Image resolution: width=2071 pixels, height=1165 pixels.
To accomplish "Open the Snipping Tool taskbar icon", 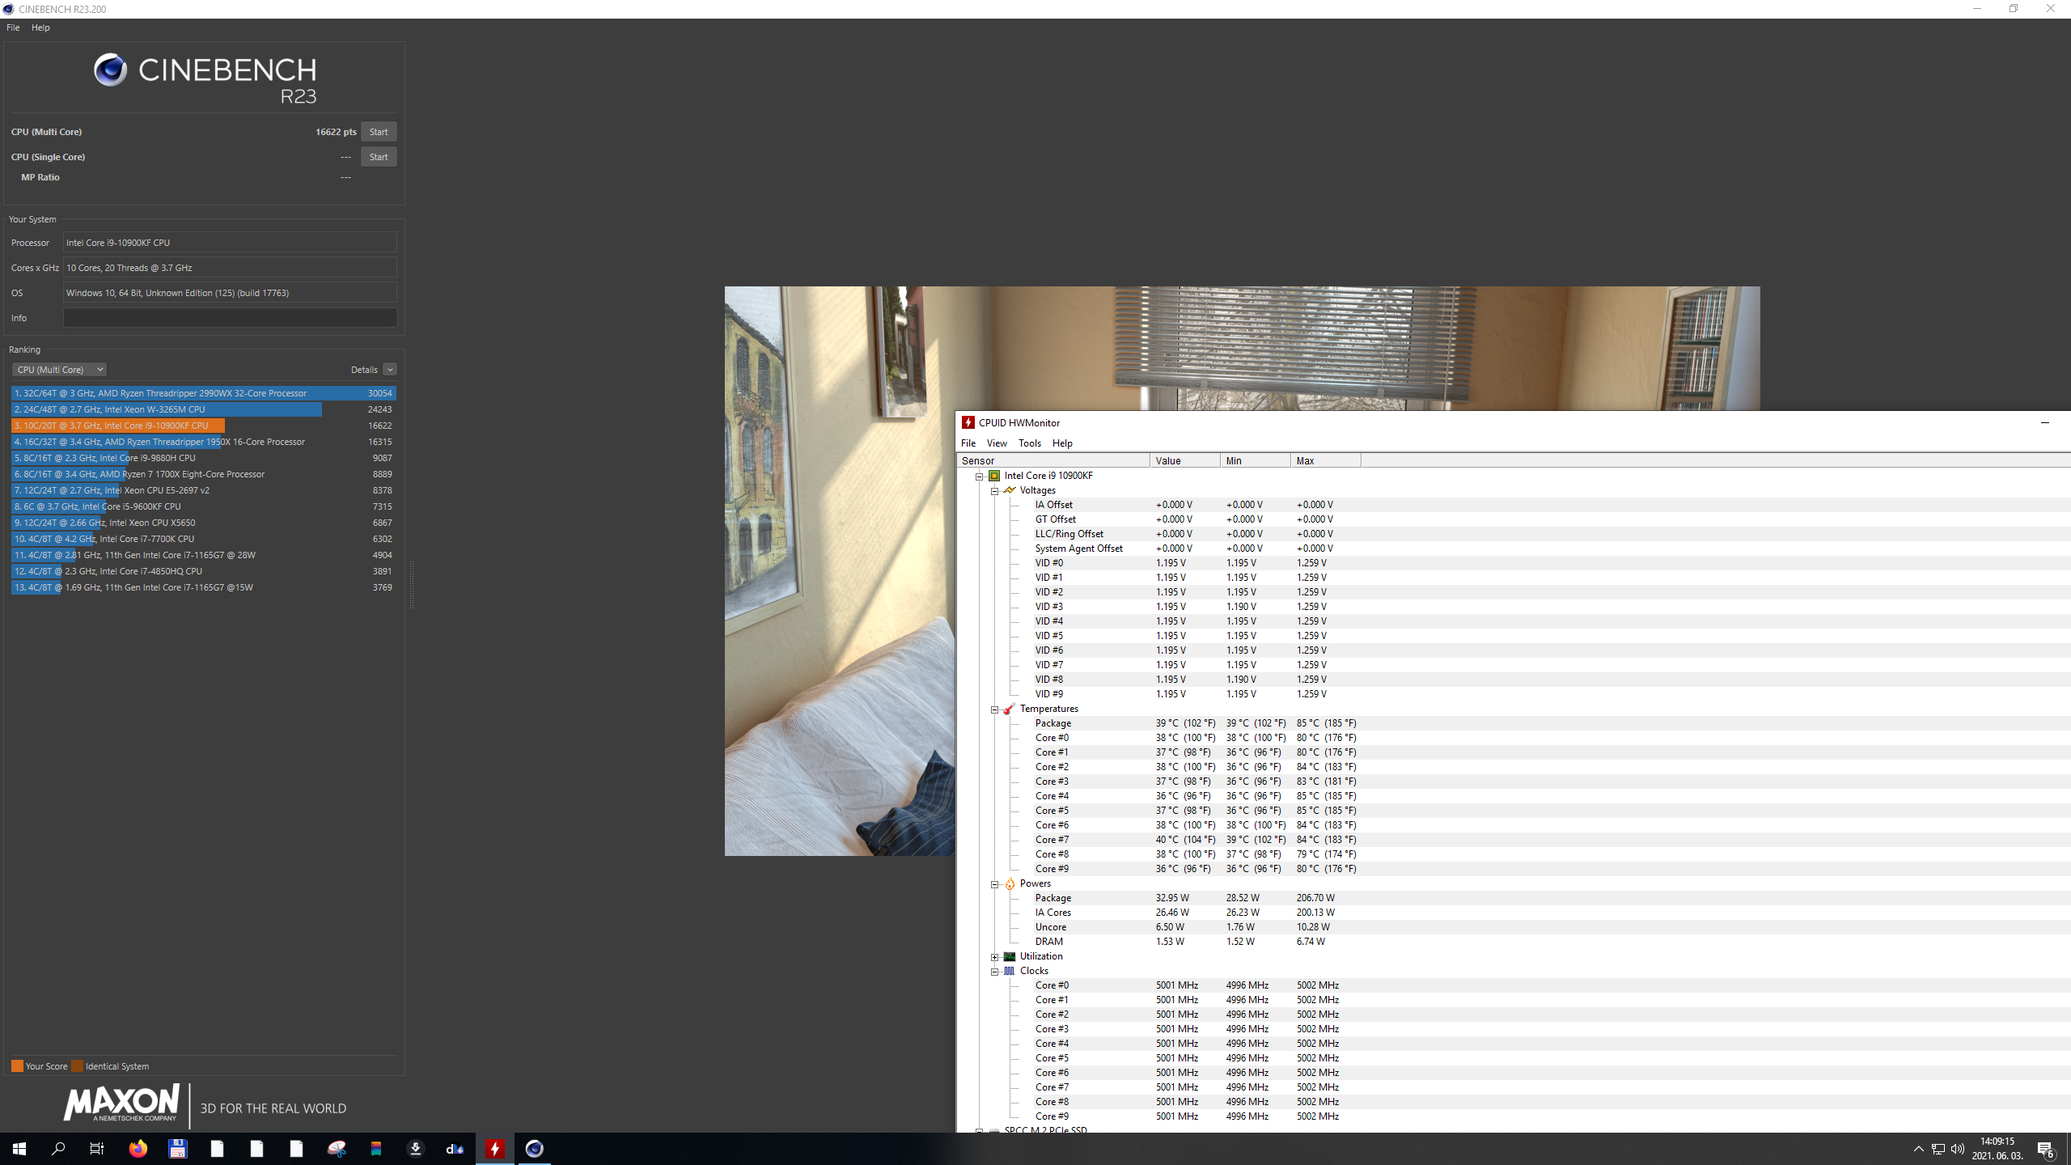I will [337, 1149].
